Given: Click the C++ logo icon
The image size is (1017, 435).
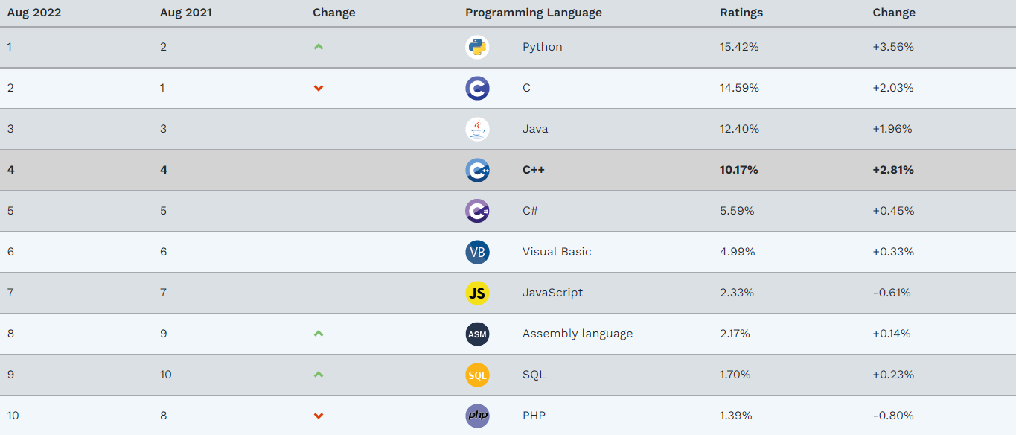Looking at the screenshot, I should (x=477, y=170).
